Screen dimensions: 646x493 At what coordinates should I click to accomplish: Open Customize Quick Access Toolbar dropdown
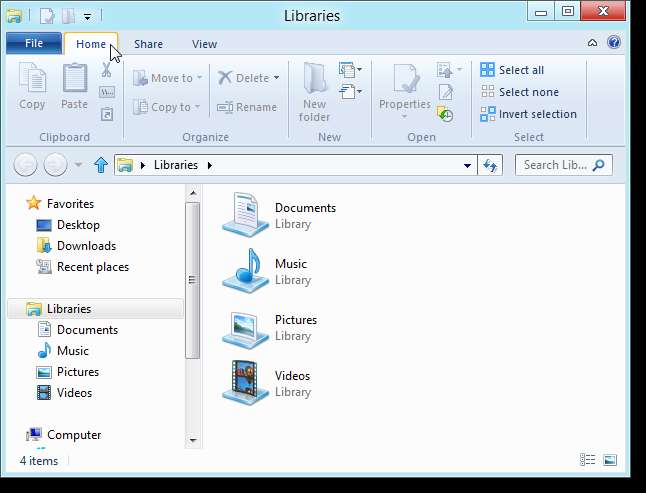[87, 17]
